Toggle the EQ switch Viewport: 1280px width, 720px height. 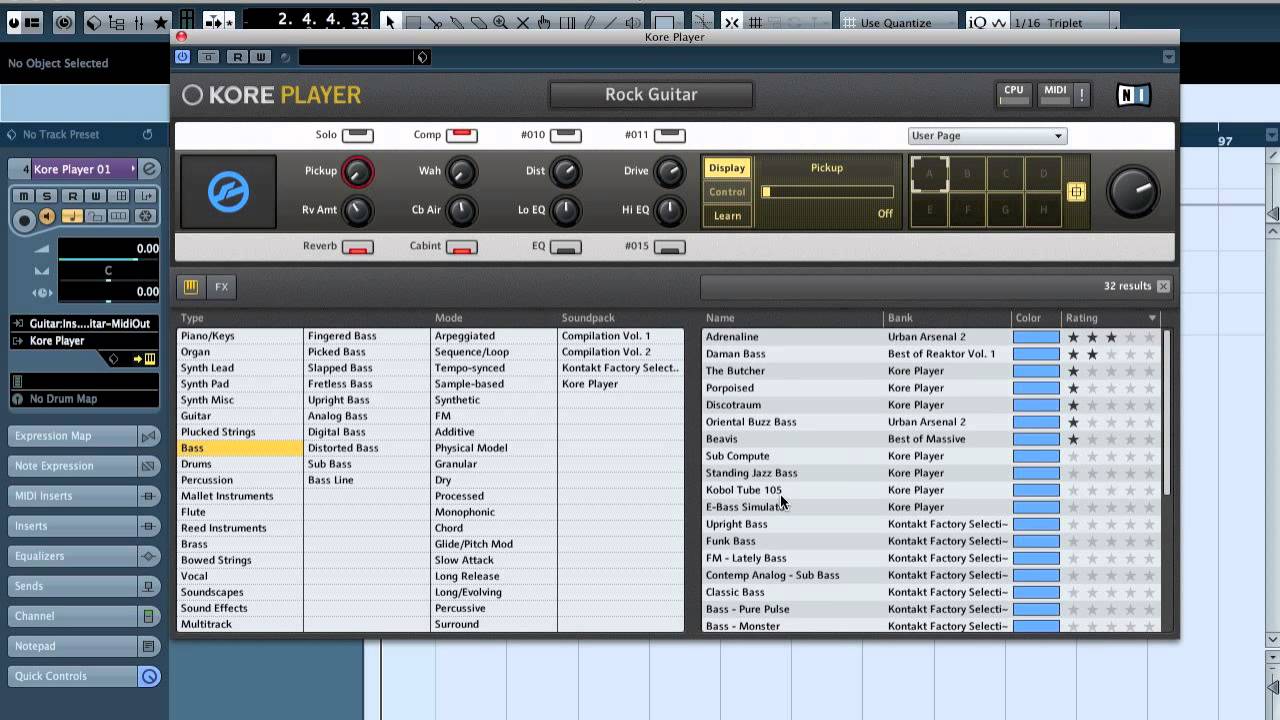(x=565, y=247)
